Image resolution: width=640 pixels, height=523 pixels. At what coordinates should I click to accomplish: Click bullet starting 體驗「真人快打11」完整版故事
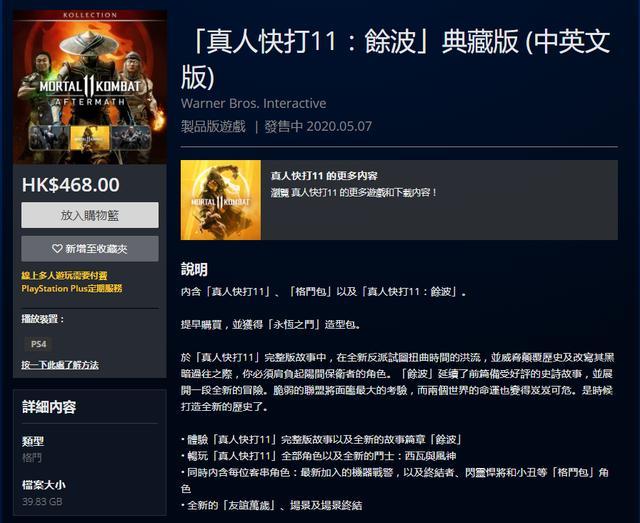click(x=322, y=440)
